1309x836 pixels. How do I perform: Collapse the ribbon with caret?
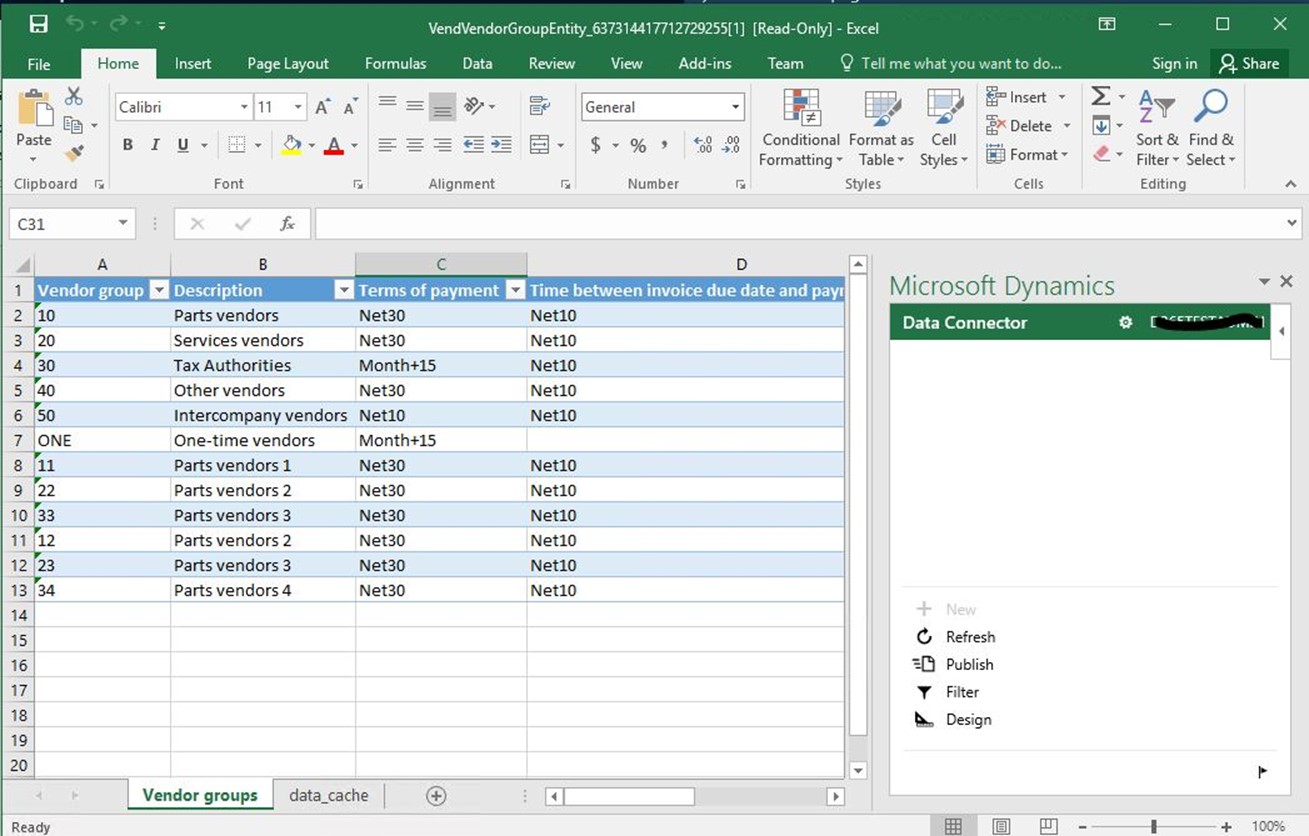(1290, 184)
